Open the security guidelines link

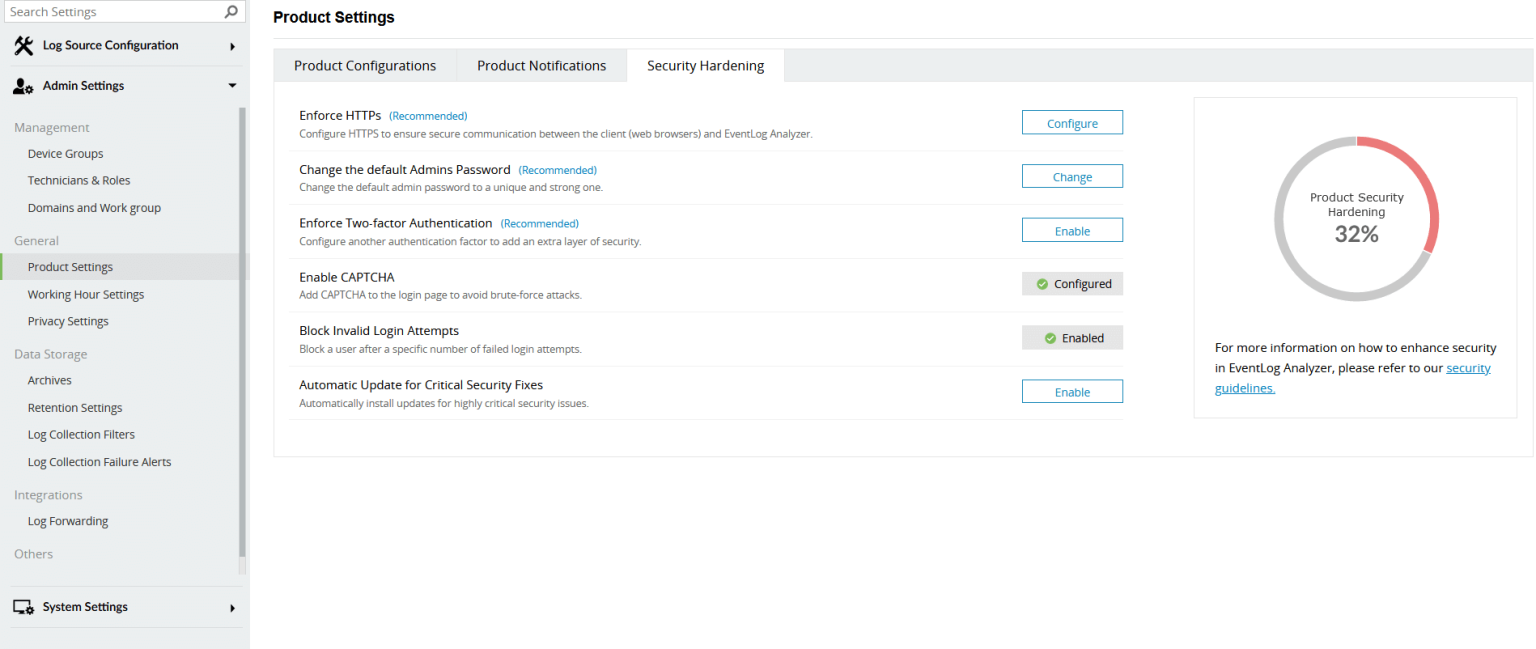pos(1467,369)
